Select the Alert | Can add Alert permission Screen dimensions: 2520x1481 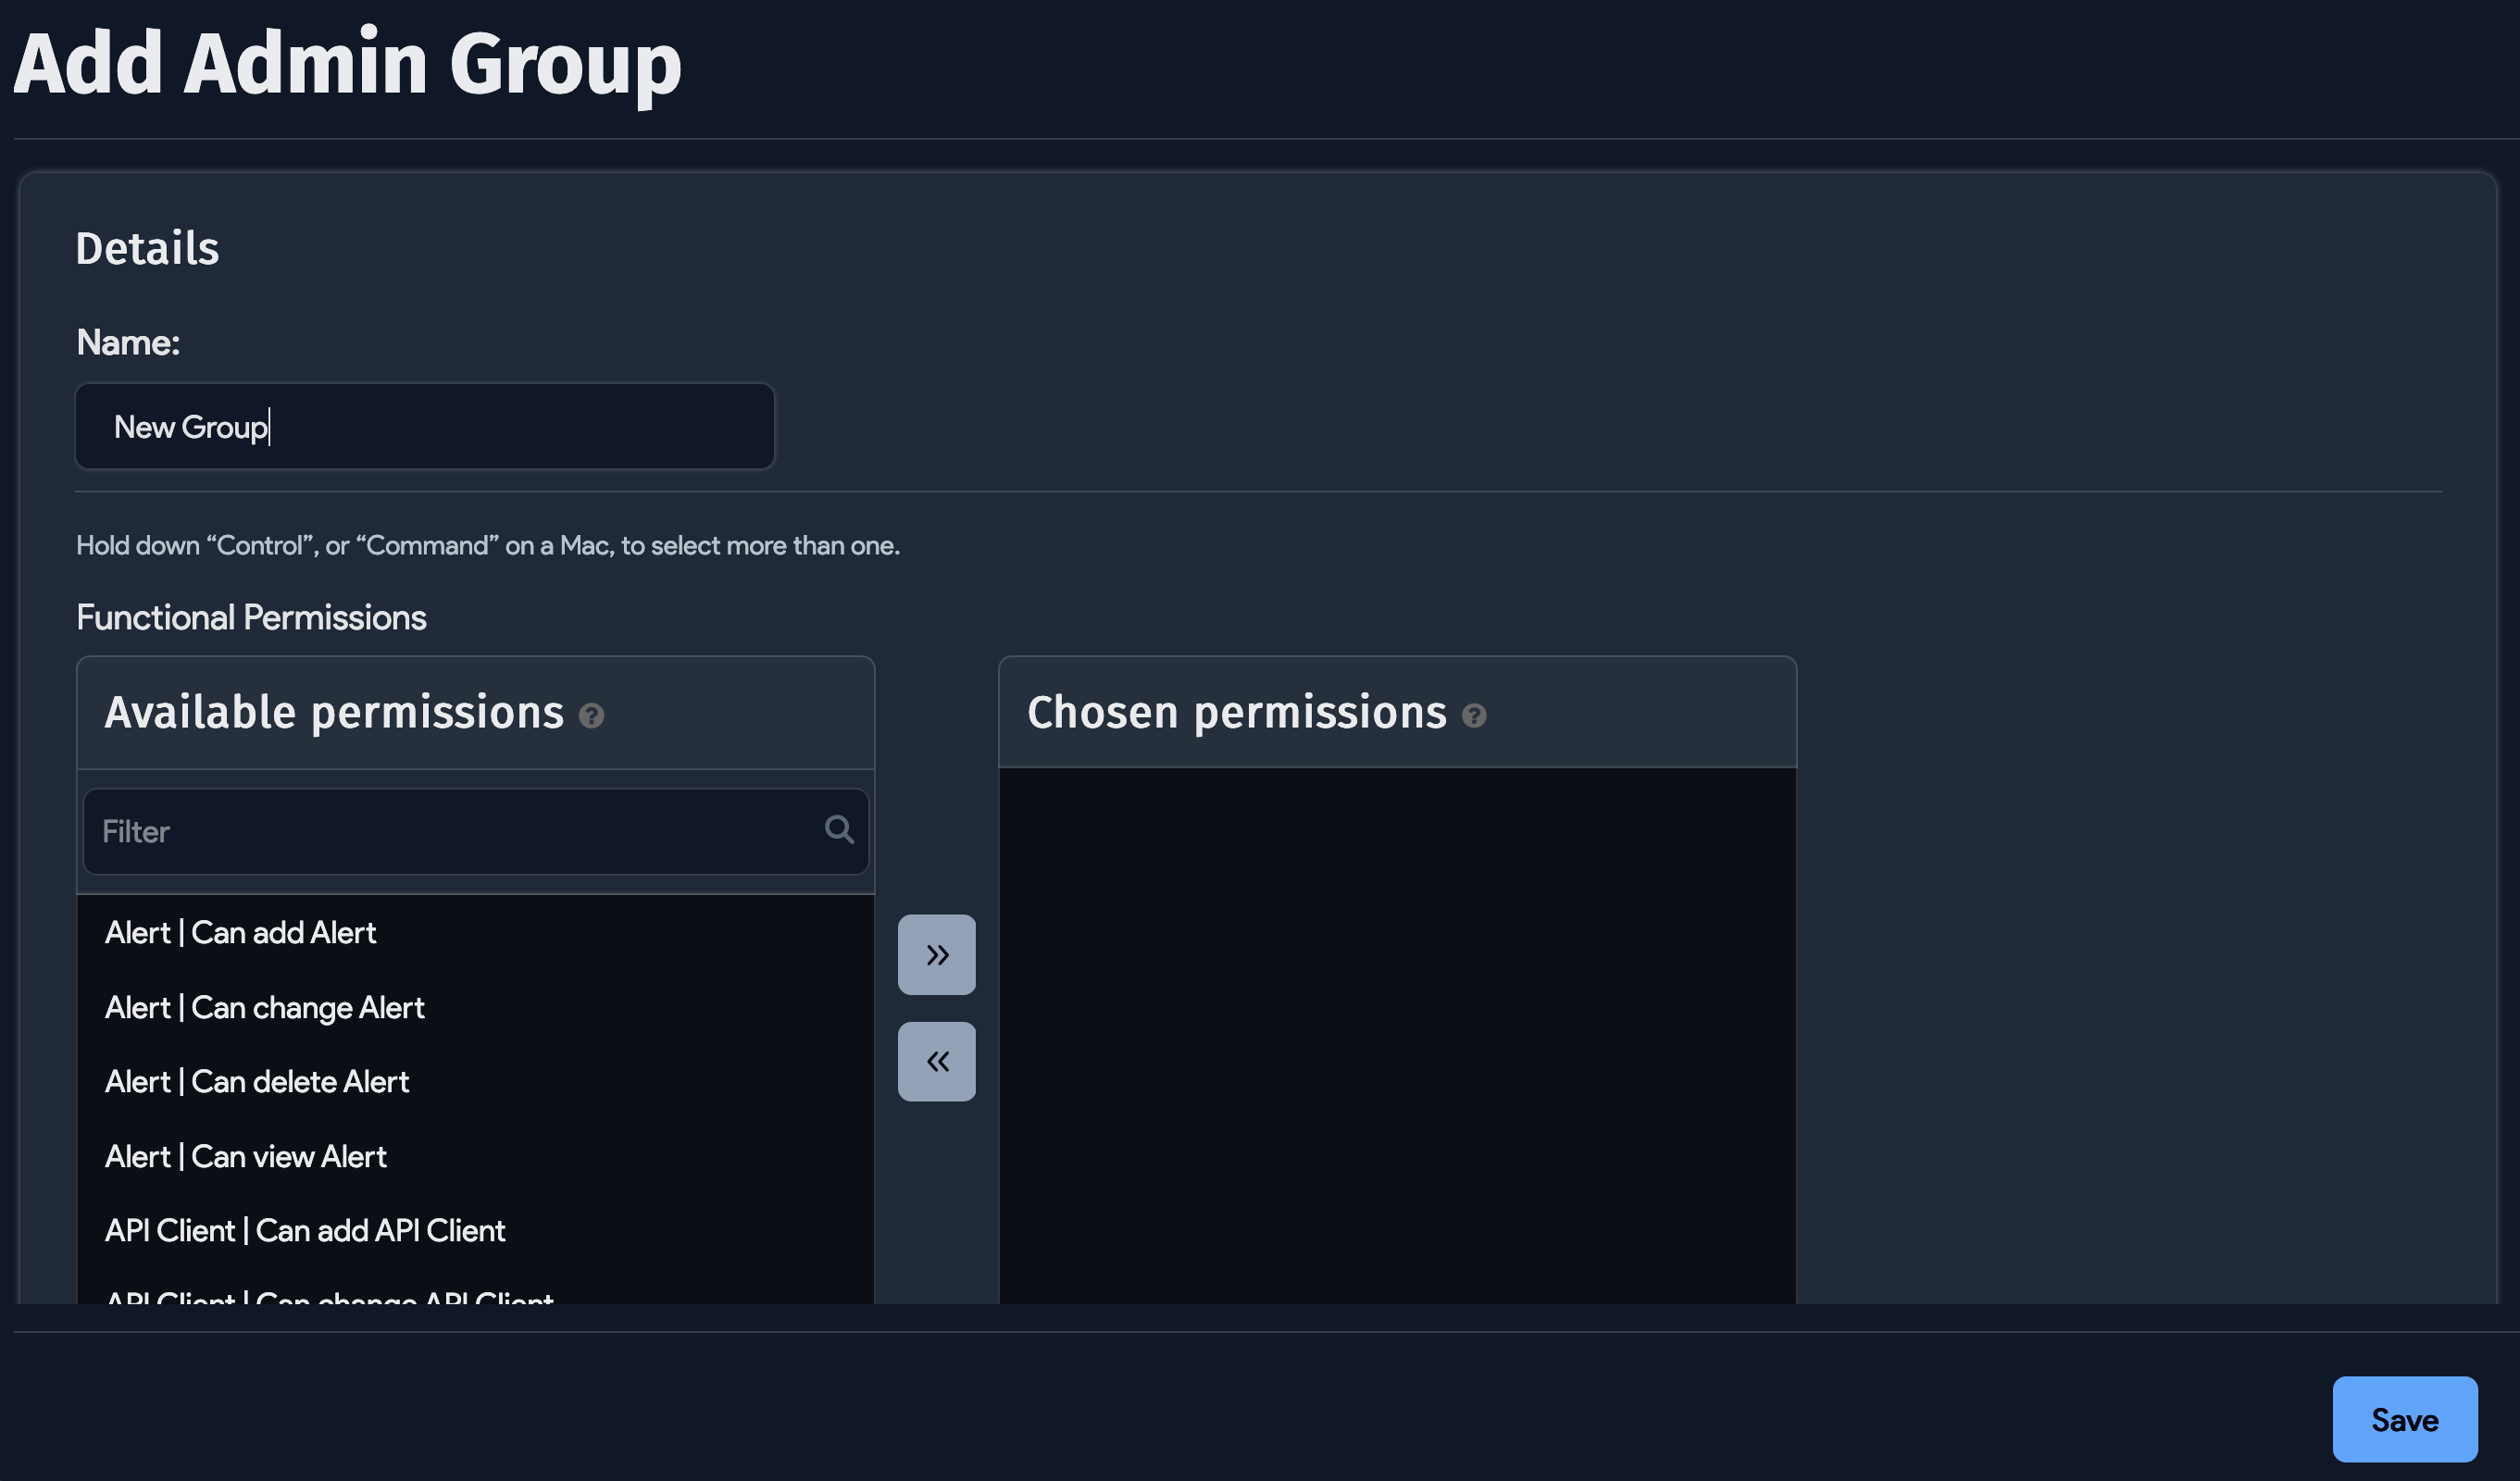[240, 932]
